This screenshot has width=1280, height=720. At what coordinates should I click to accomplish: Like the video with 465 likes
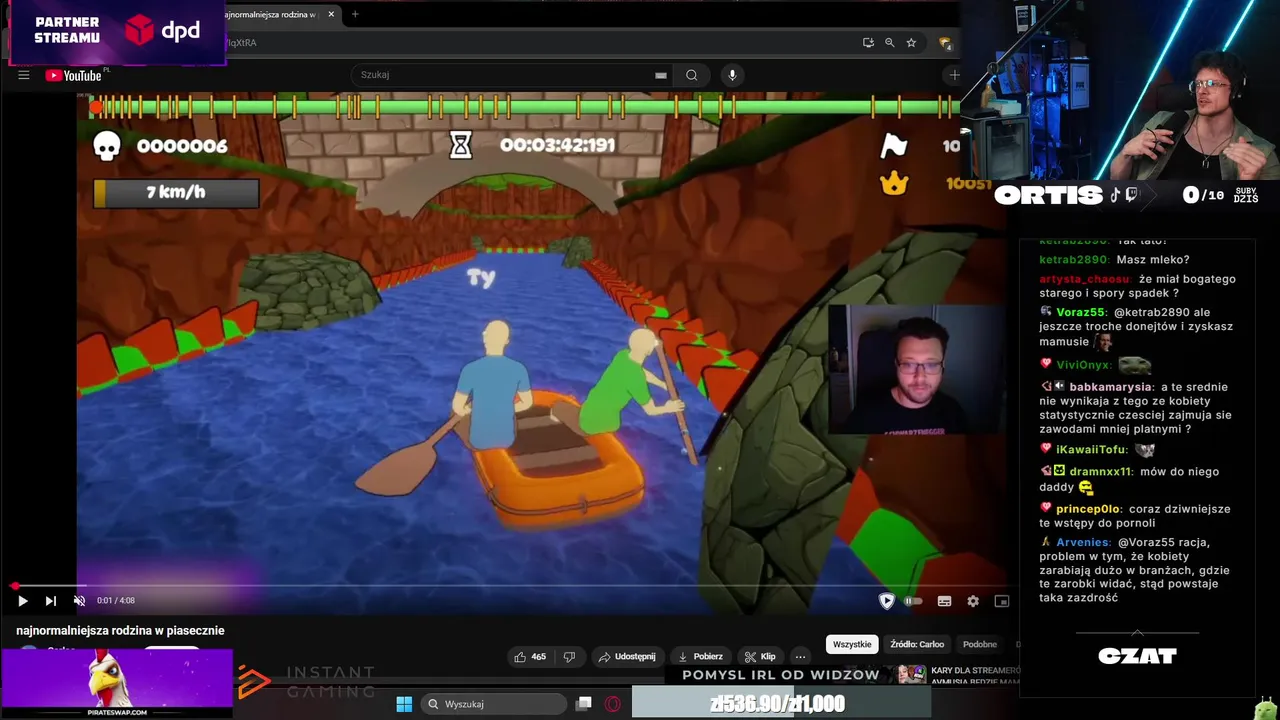530,657
